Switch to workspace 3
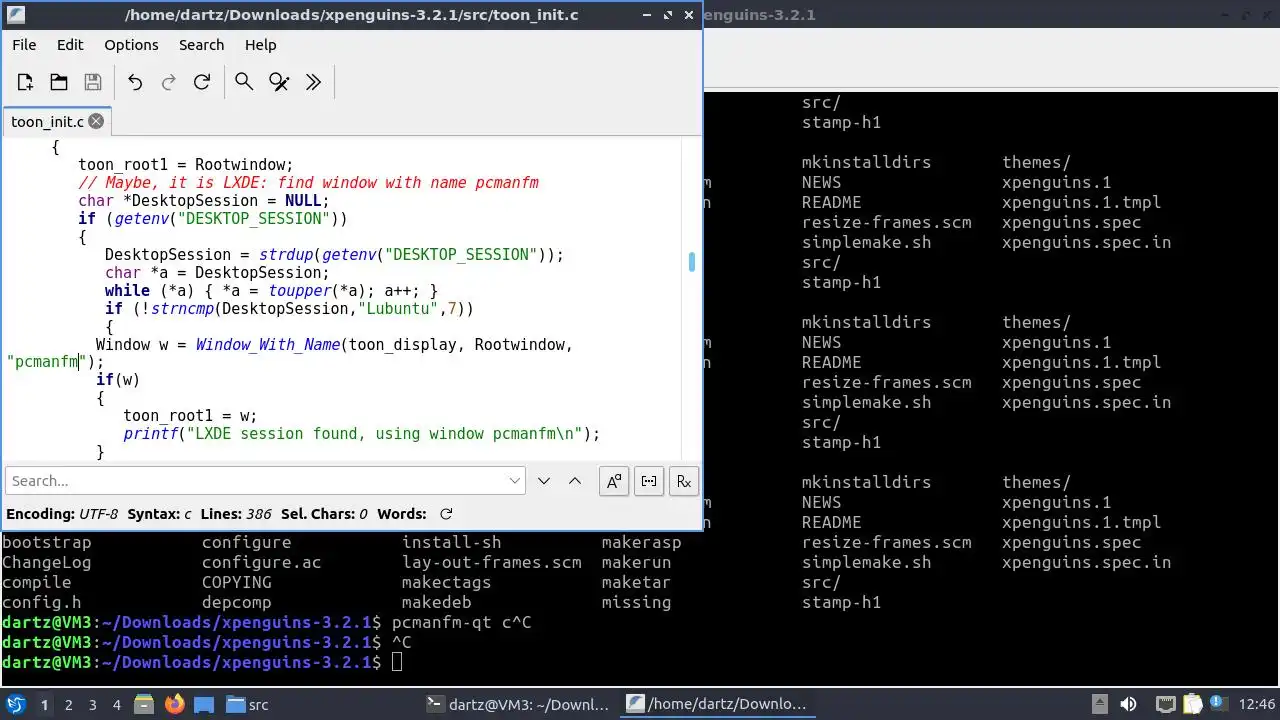The image size is (1280, 720). point(92,705)
